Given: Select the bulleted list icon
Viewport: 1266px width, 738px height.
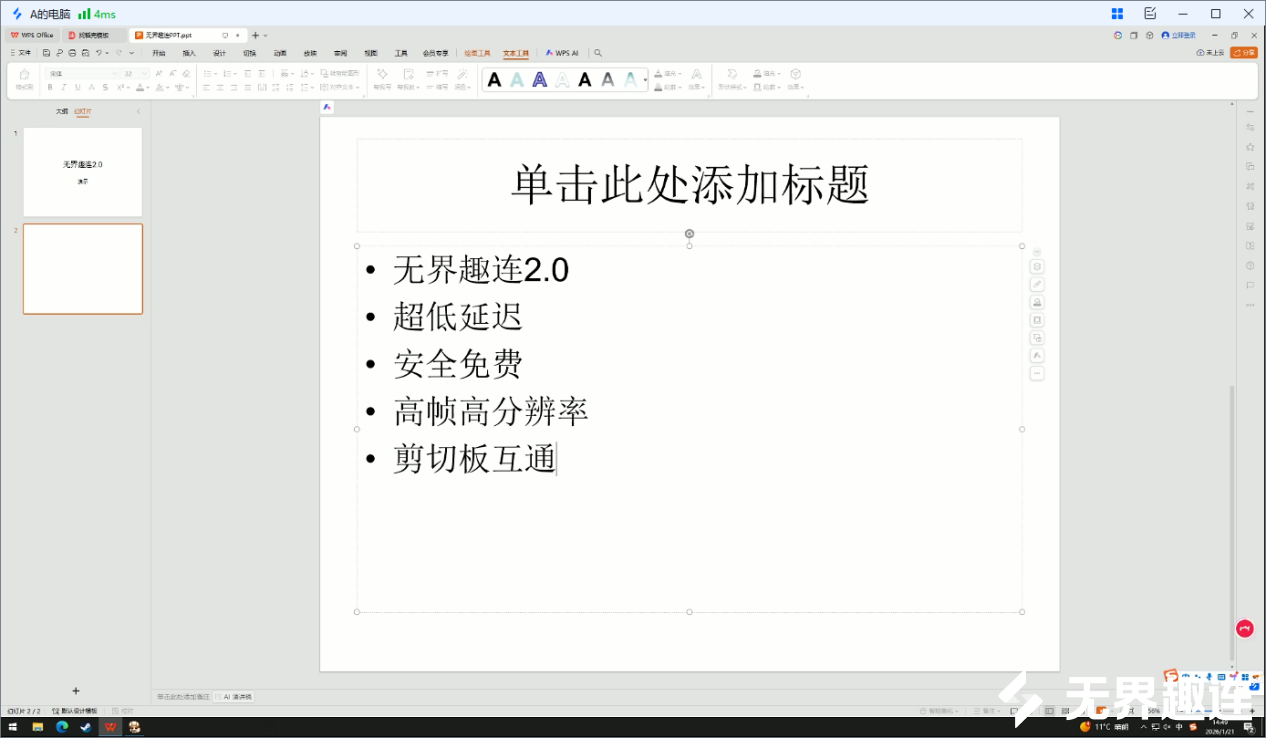Looking at the screenshot, I should pos(208,73).
